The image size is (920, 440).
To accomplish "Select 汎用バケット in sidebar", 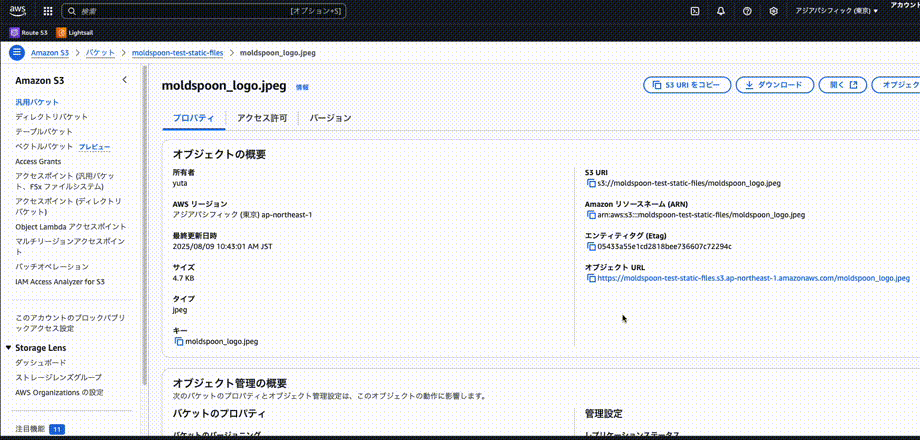I will 37,102.
